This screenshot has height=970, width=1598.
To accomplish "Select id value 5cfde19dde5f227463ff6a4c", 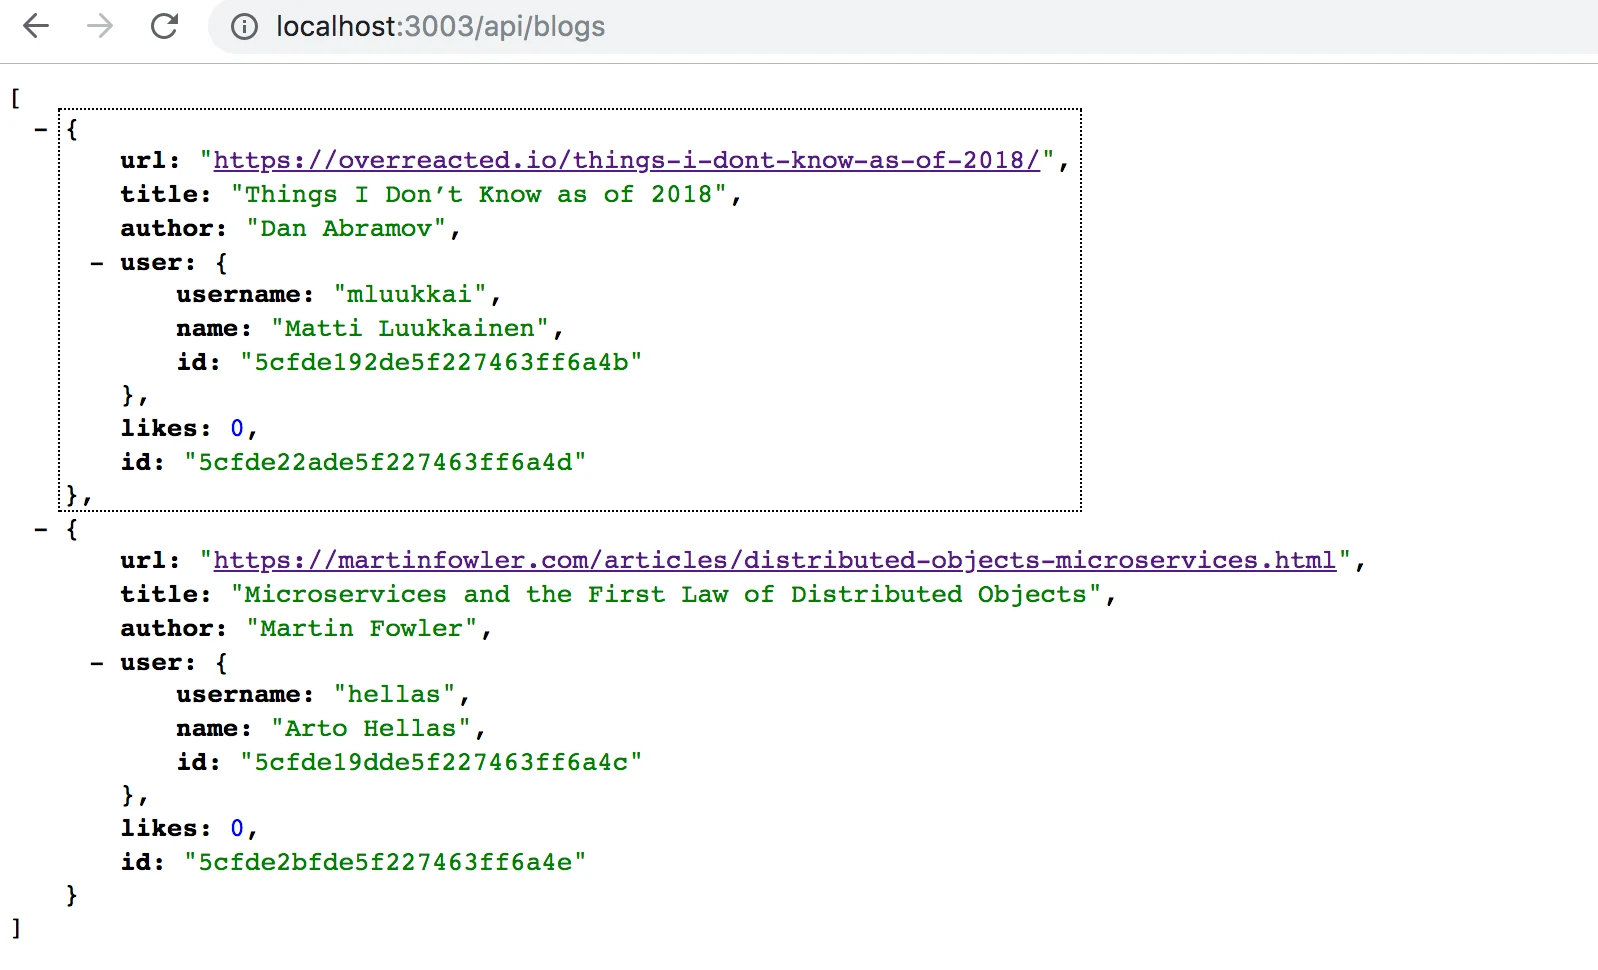I will click(x=441, y=762).
